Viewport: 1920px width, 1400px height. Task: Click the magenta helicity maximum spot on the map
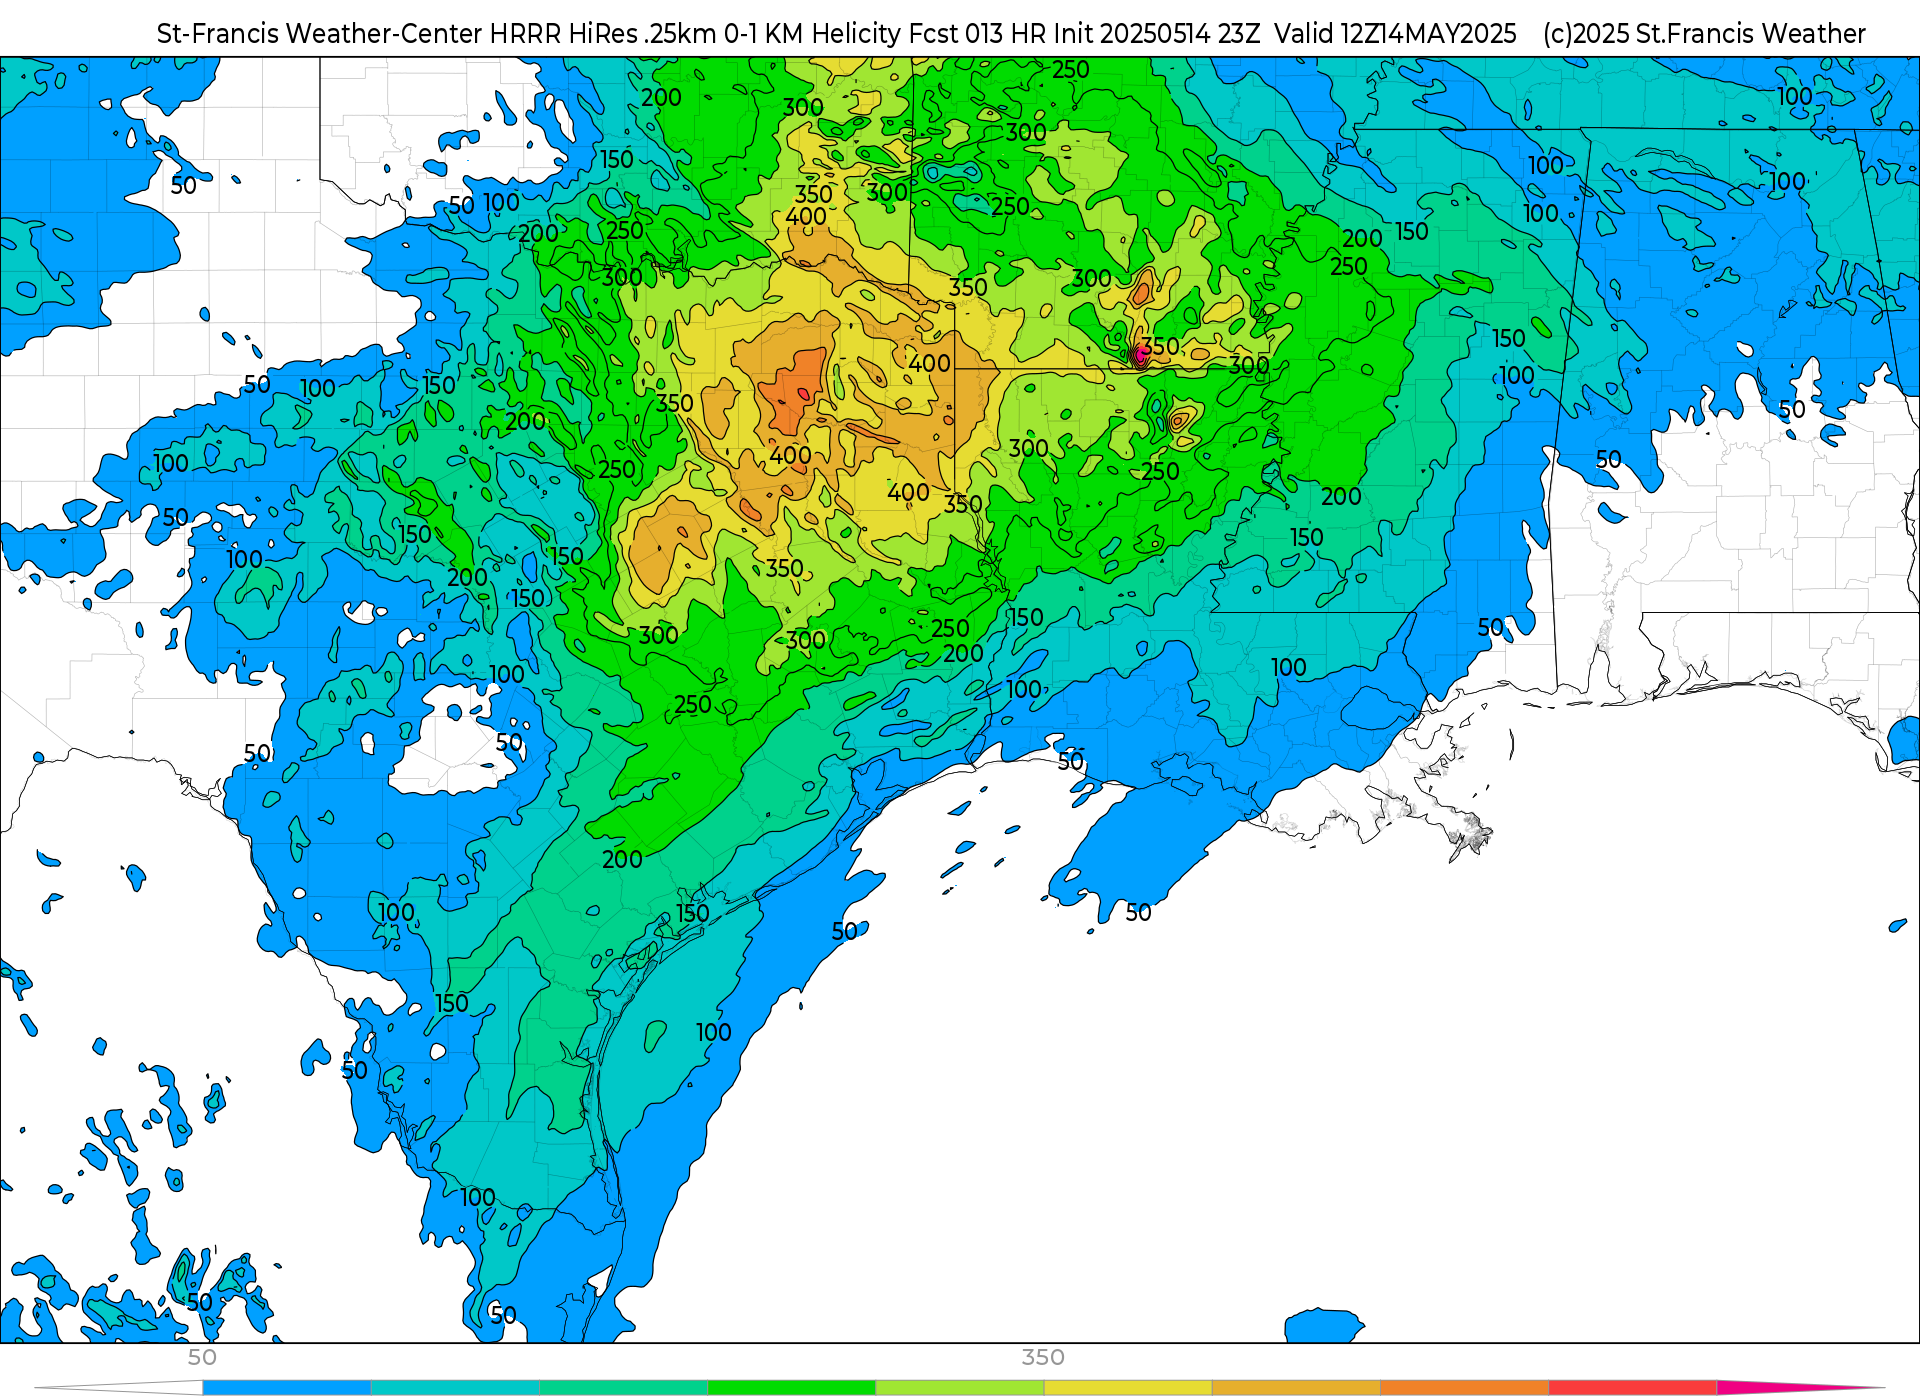click(x=1141, y=354)
